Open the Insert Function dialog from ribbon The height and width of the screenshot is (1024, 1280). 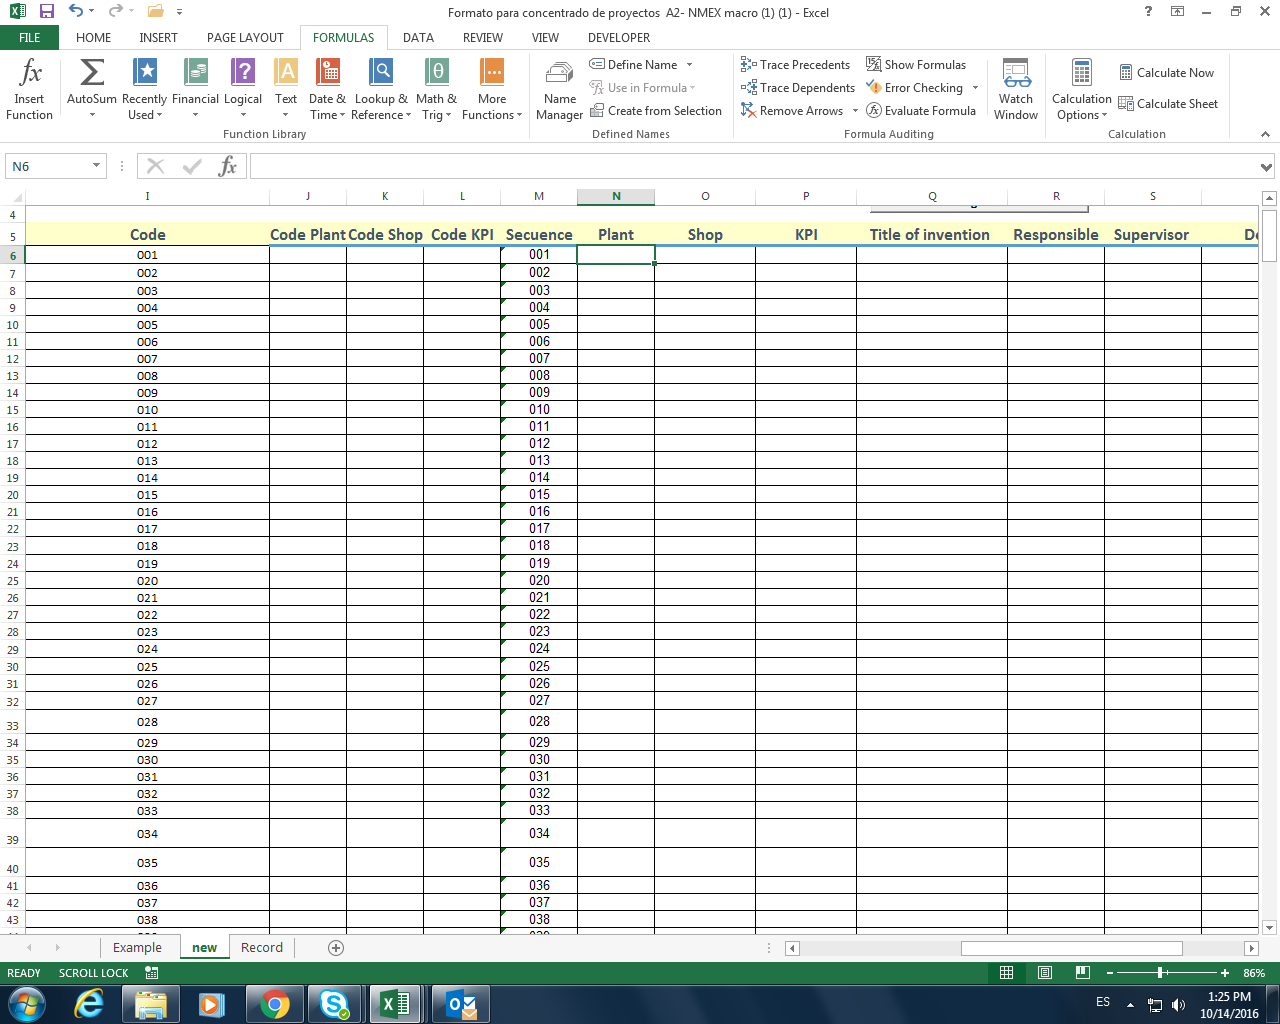tap(30, 89)
